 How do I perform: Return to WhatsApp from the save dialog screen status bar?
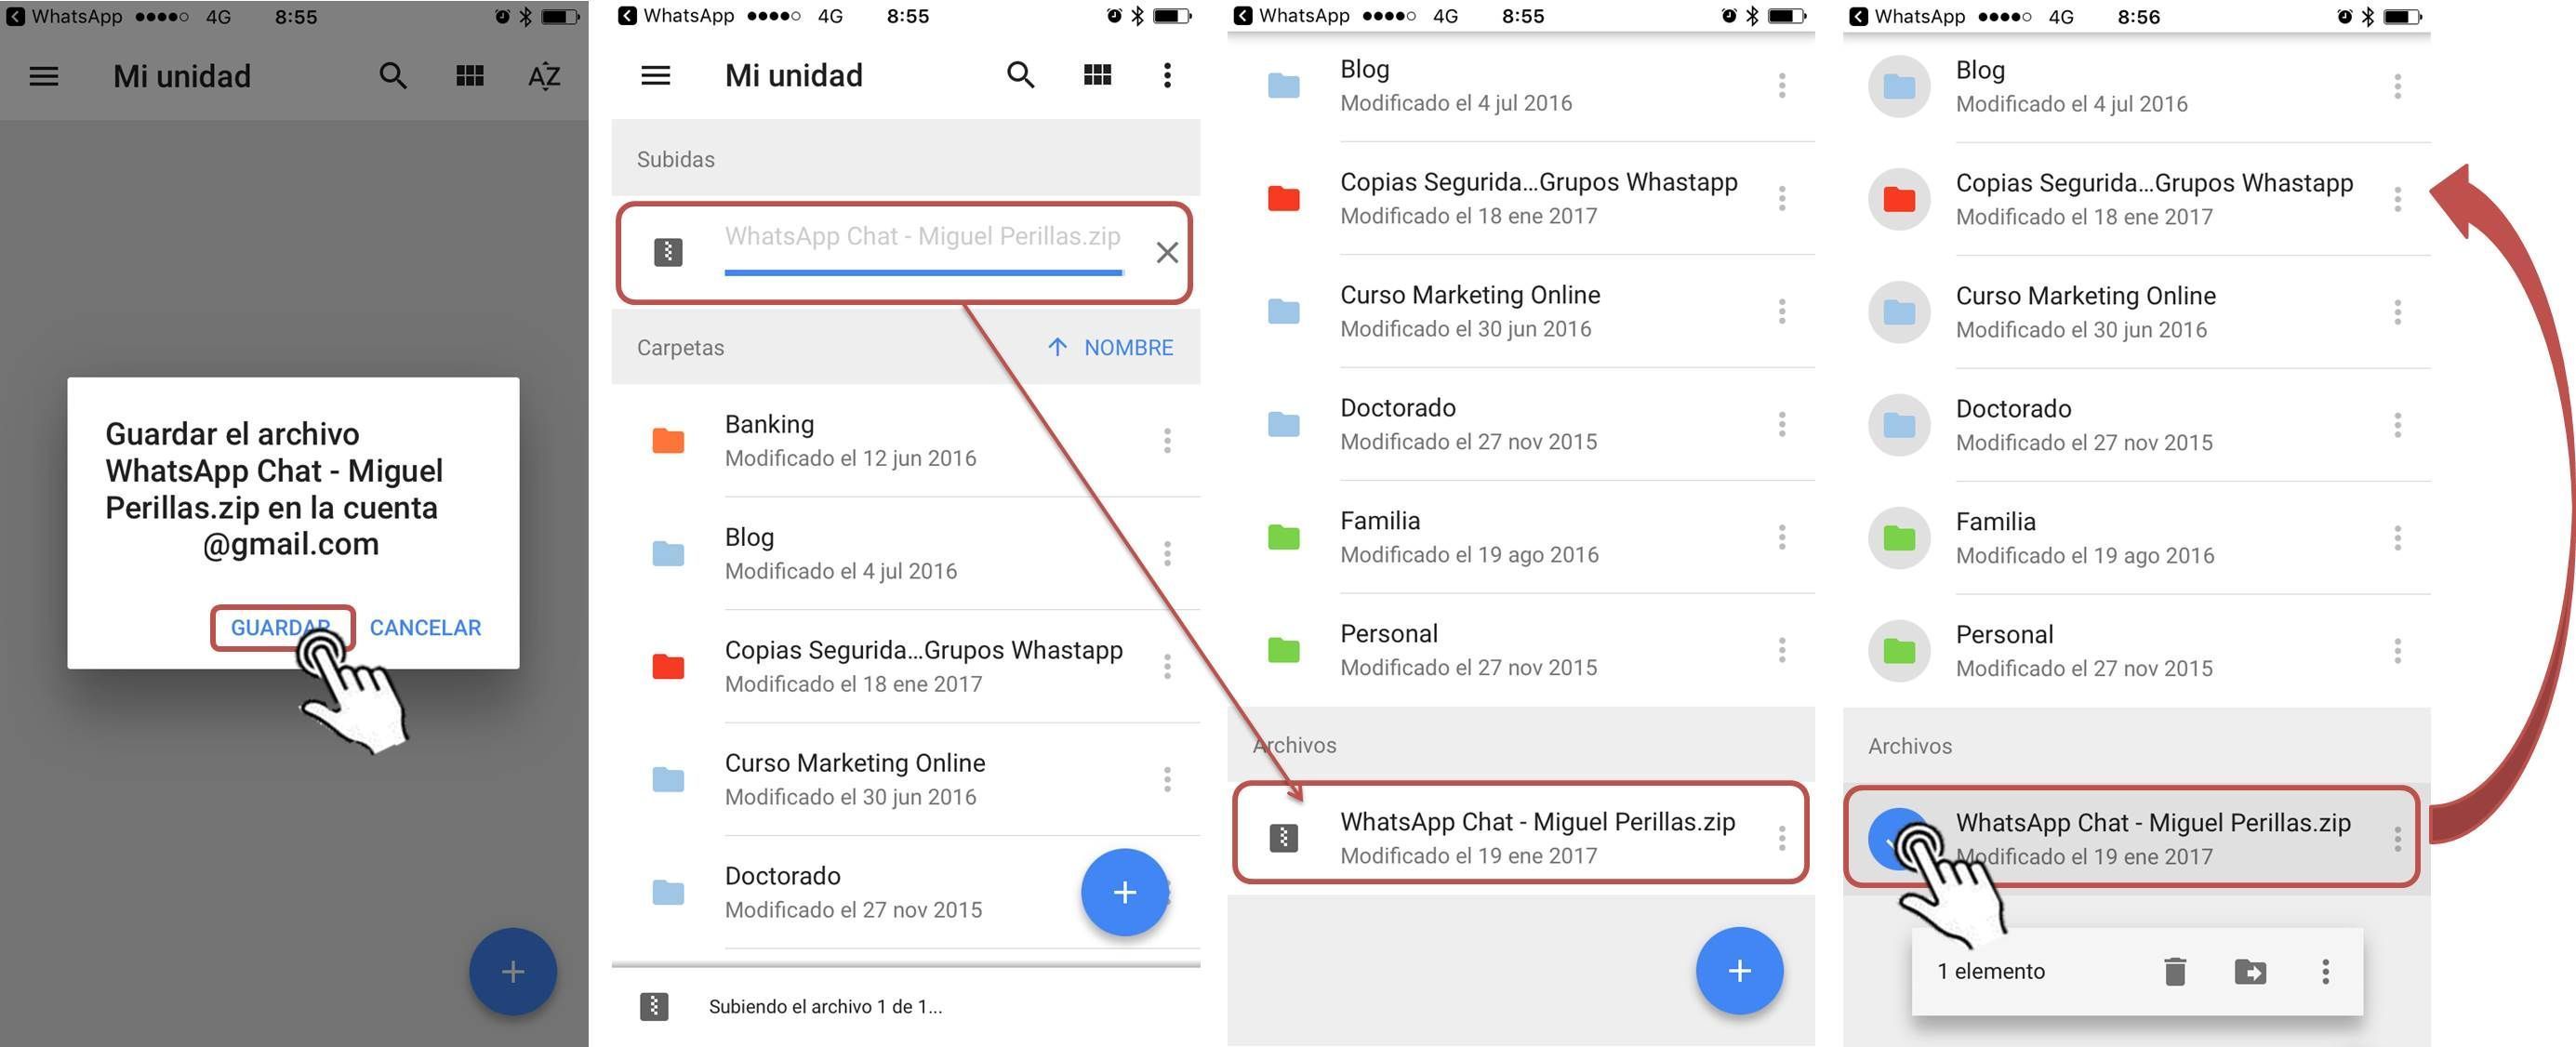[x=62, y=17]
